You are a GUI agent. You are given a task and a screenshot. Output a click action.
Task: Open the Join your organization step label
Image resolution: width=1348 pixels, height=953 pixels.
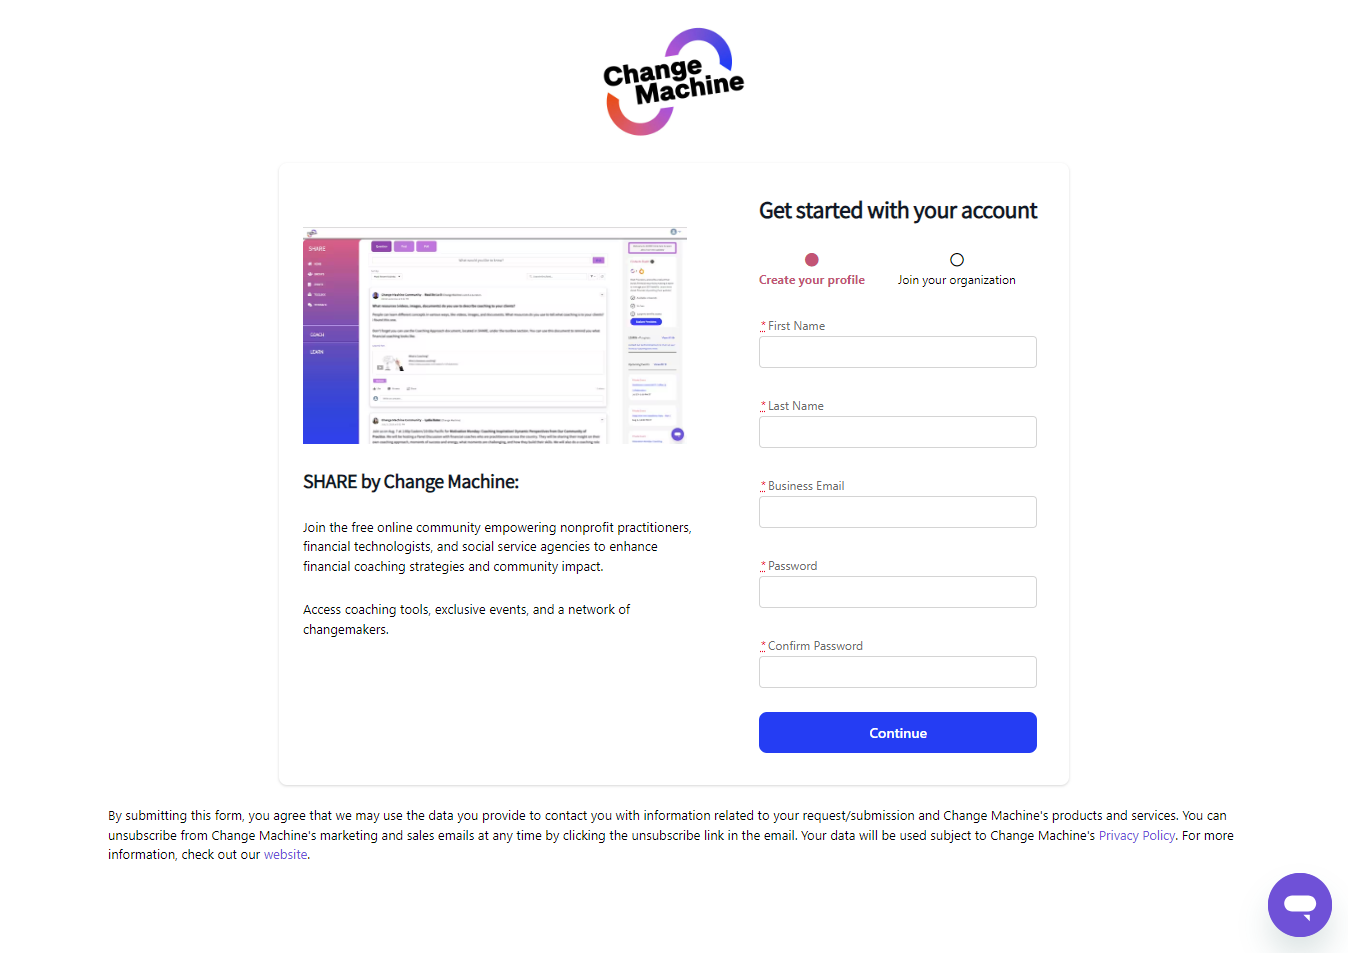point(957,280)
